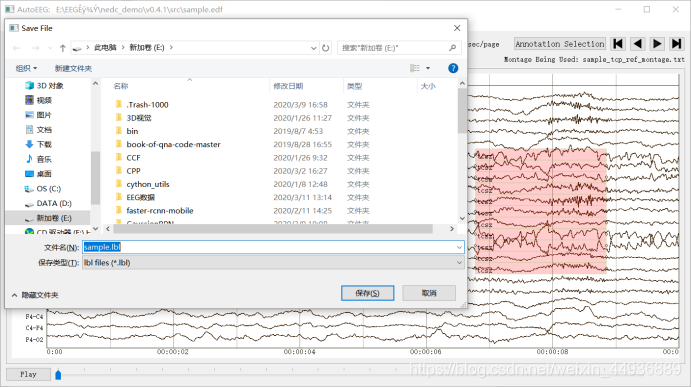Select 新加卷 (E:) drive in sidebar
This screenshot has width=691, height=388.
[48, 218]
